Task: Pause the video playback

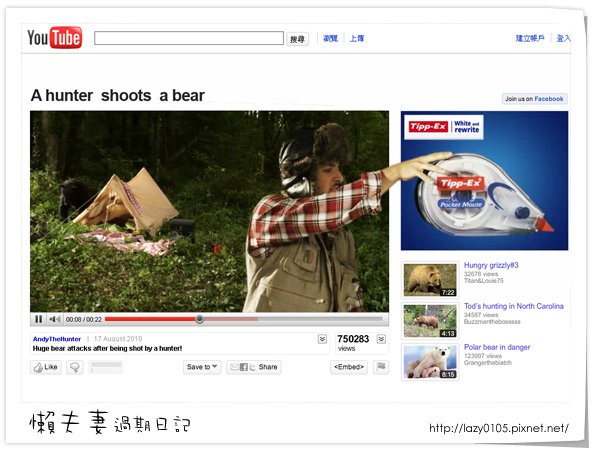Action: (x=39, y=319)
